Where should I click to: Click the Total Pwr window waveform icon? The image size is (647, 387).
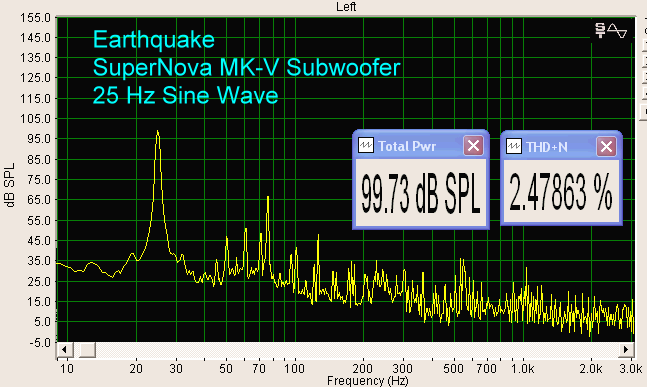click(x=366, y=146)
